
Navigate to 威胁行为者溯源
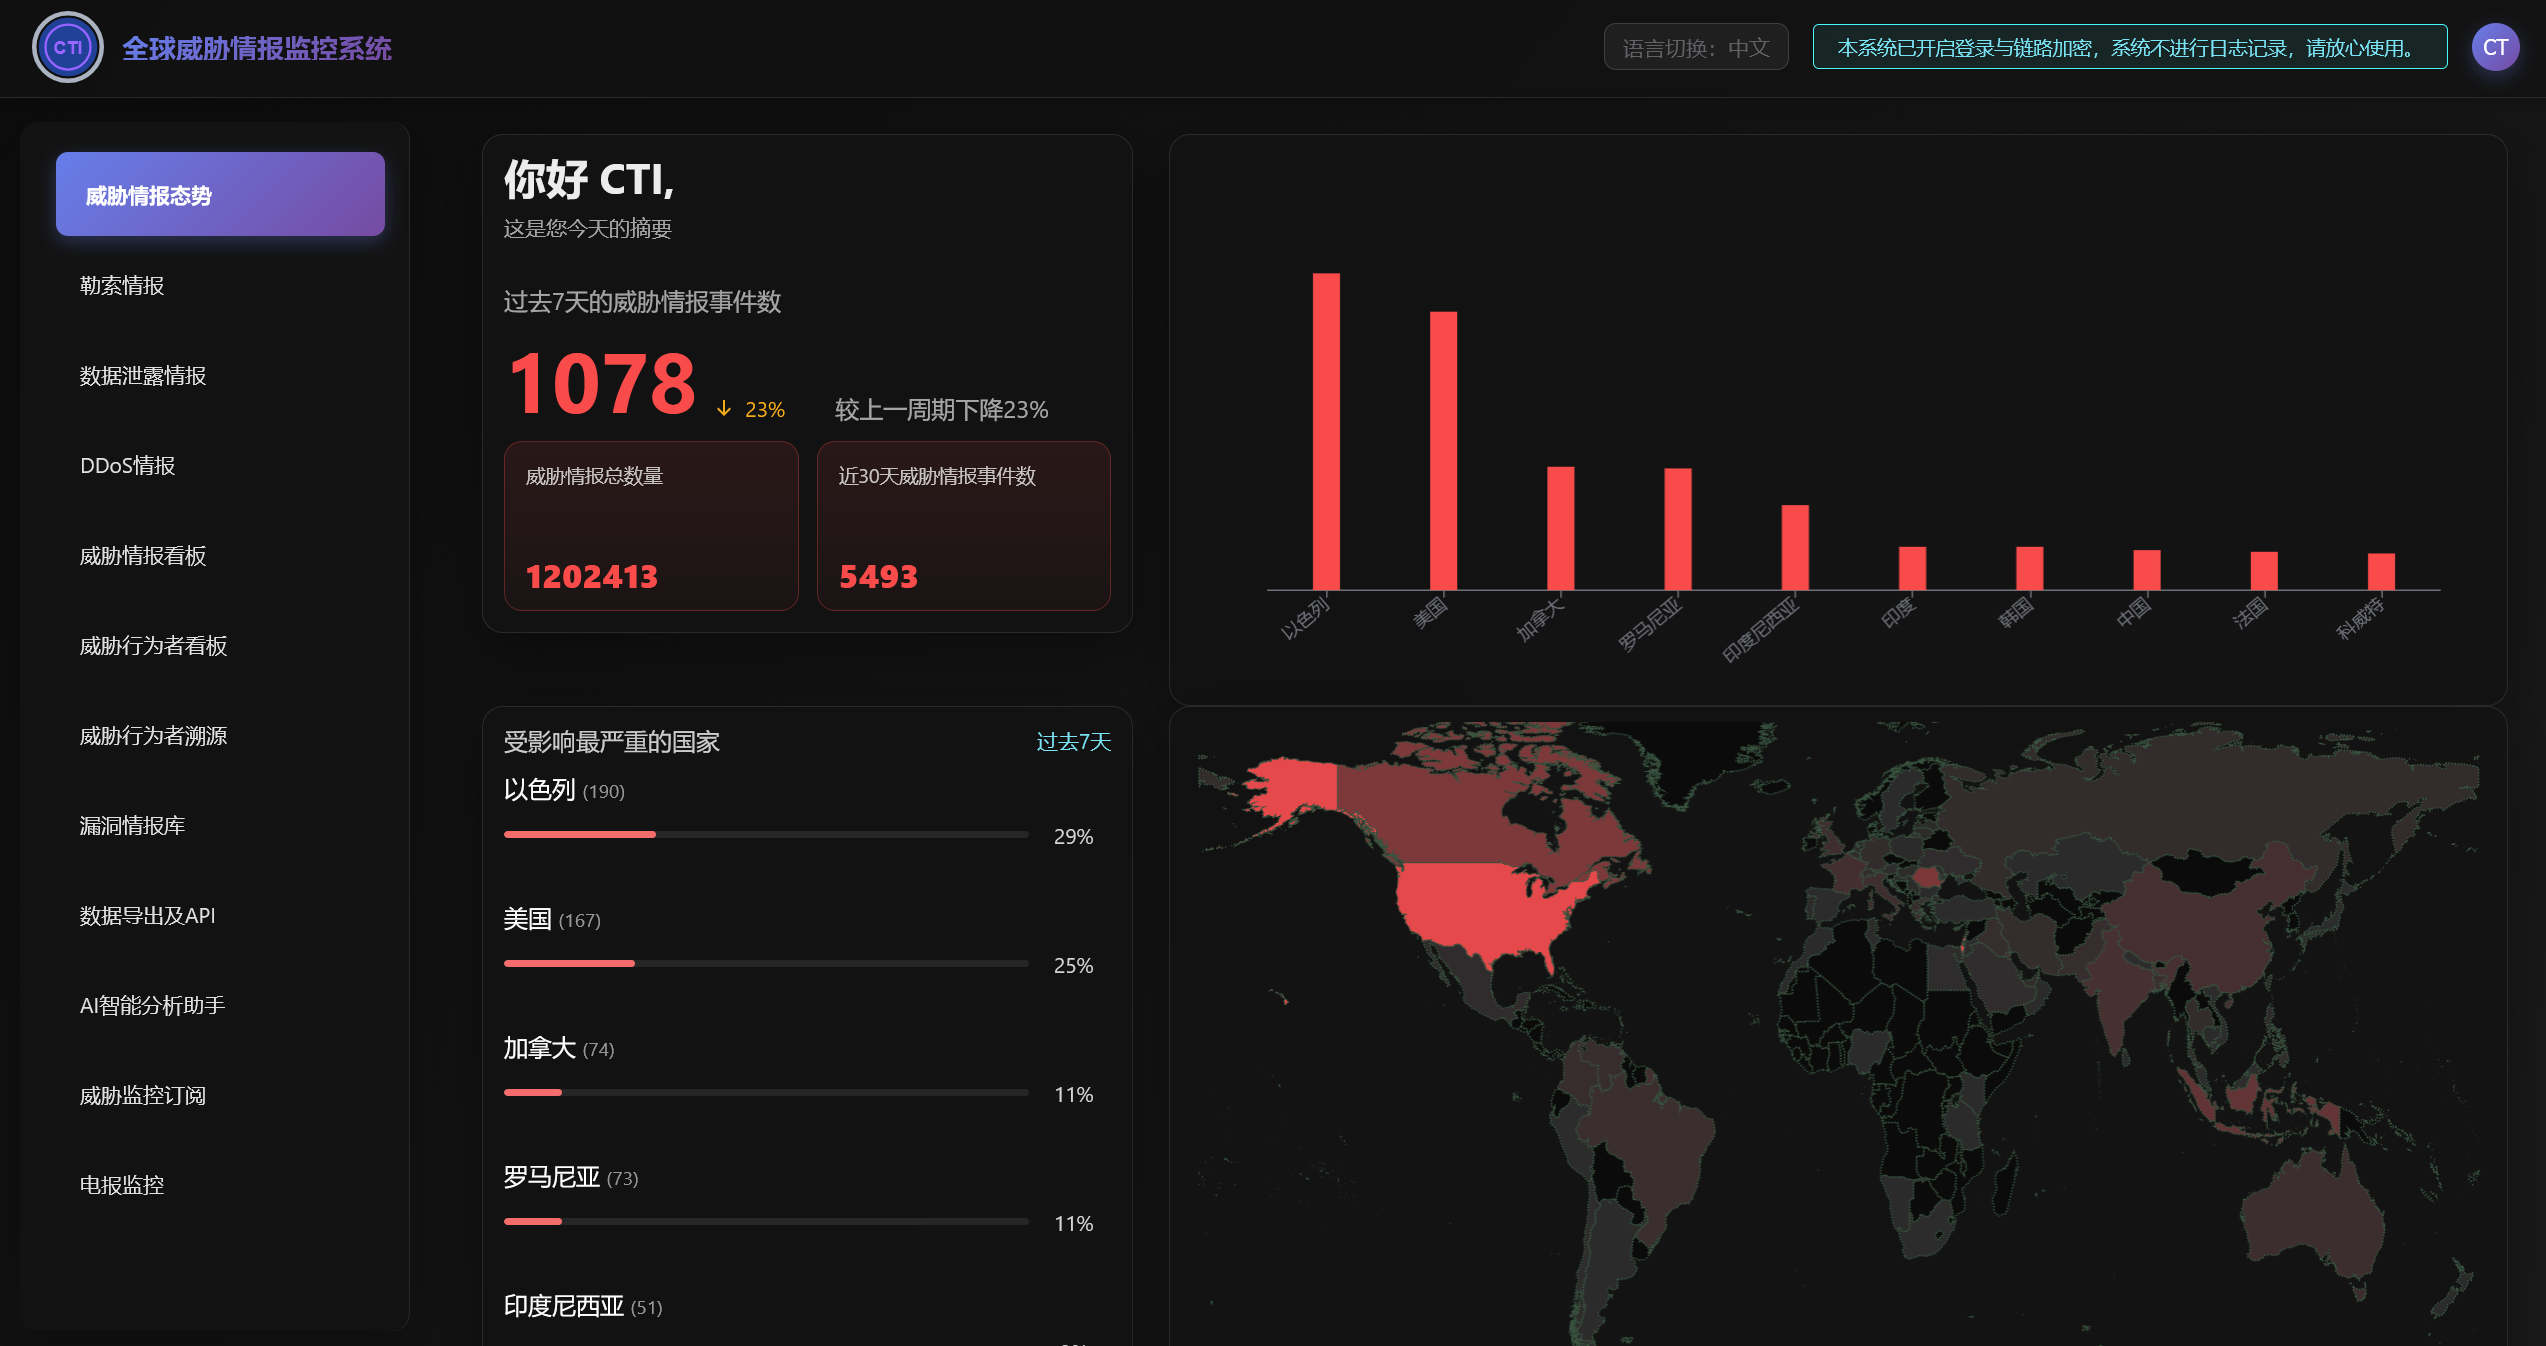coord(153,736)
